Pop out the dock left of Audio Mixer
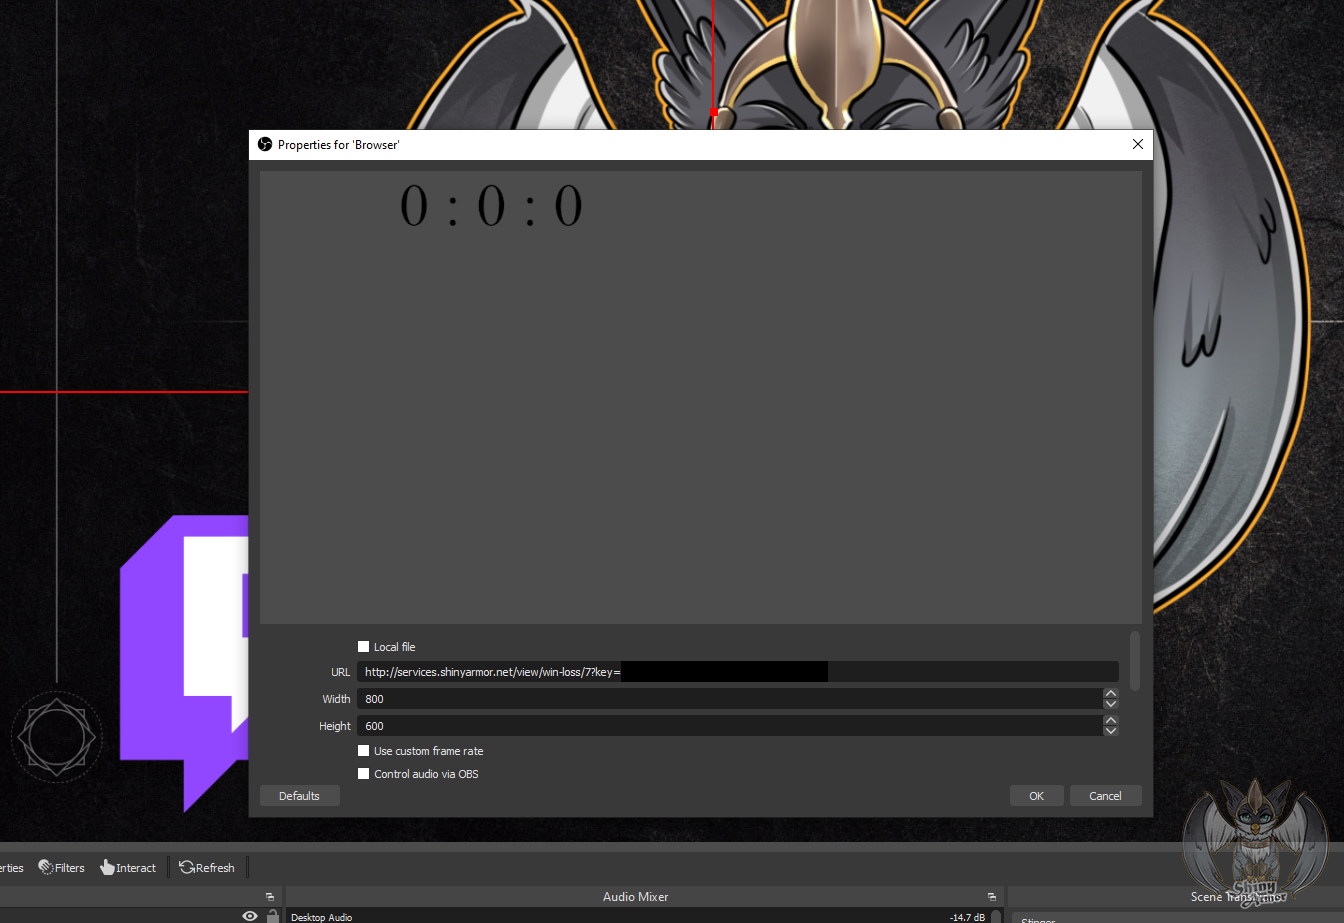Screen dimensions: 1344x923 pyautogui.click(x=269, y=897)
